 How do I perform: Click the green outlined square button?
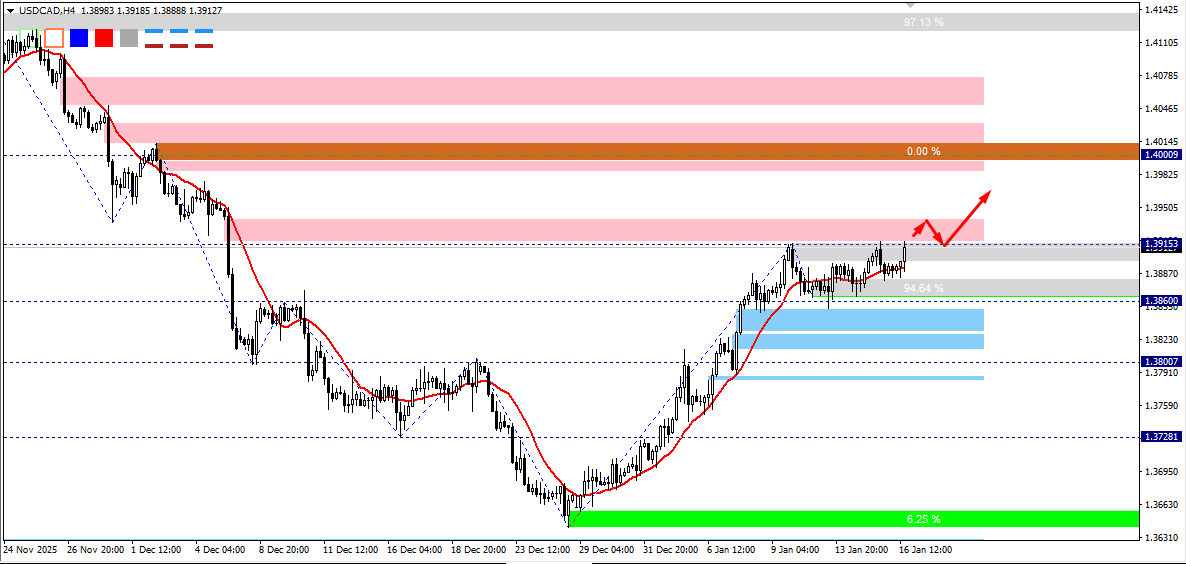(x=28, y=38)
